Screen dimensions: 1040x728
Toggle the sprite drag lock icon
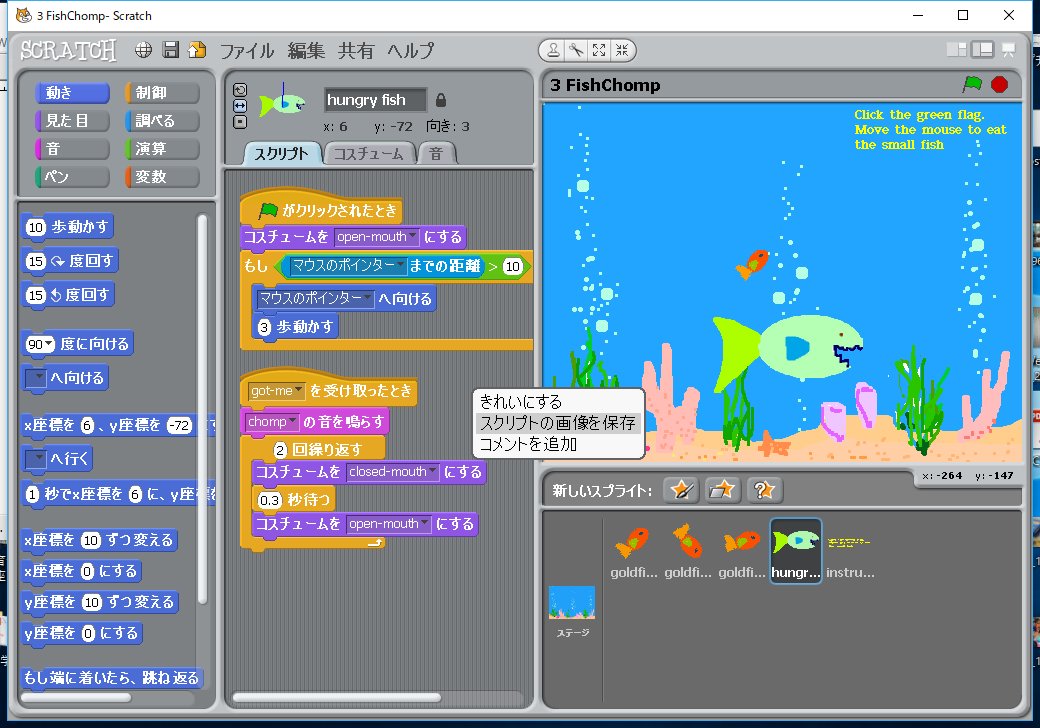(x=441, y=100)
